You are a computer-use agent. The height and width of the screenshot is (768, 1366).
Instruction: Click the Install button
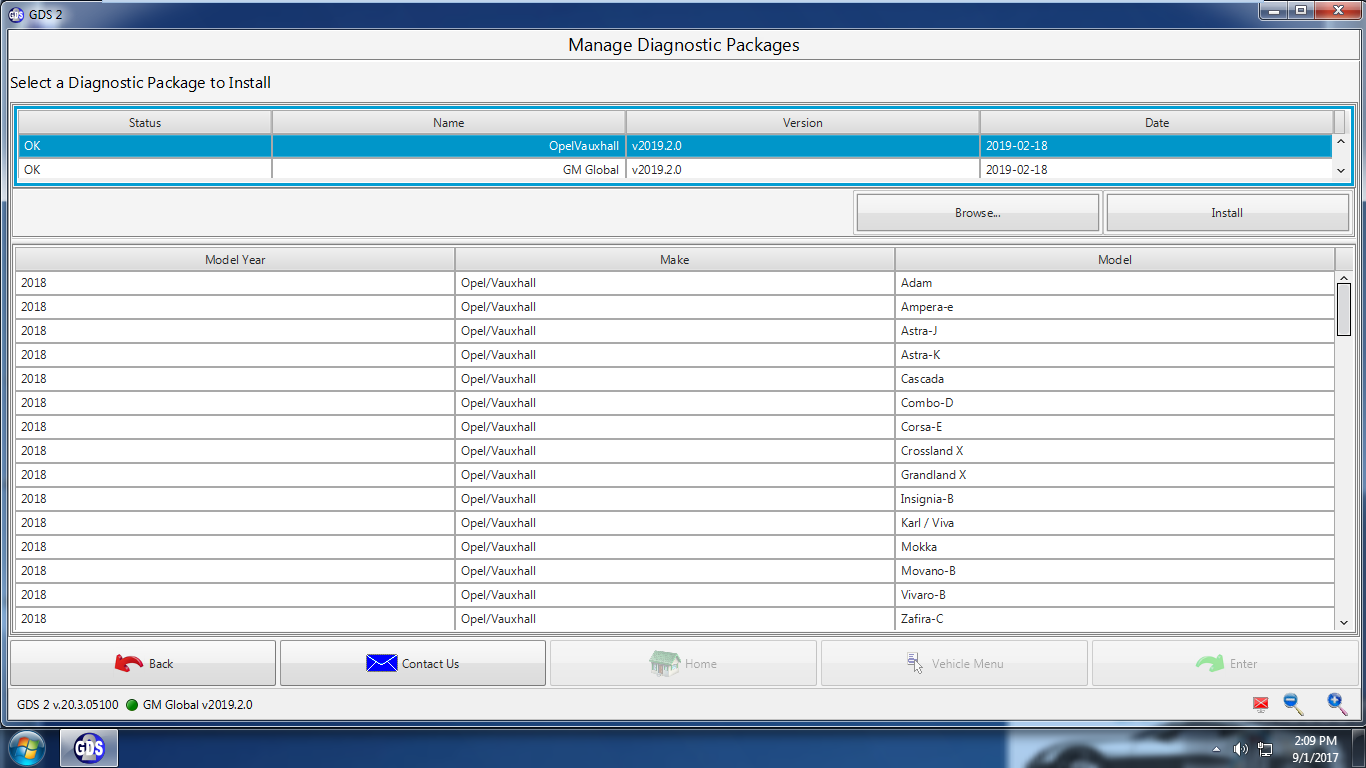click(1227, 213)
